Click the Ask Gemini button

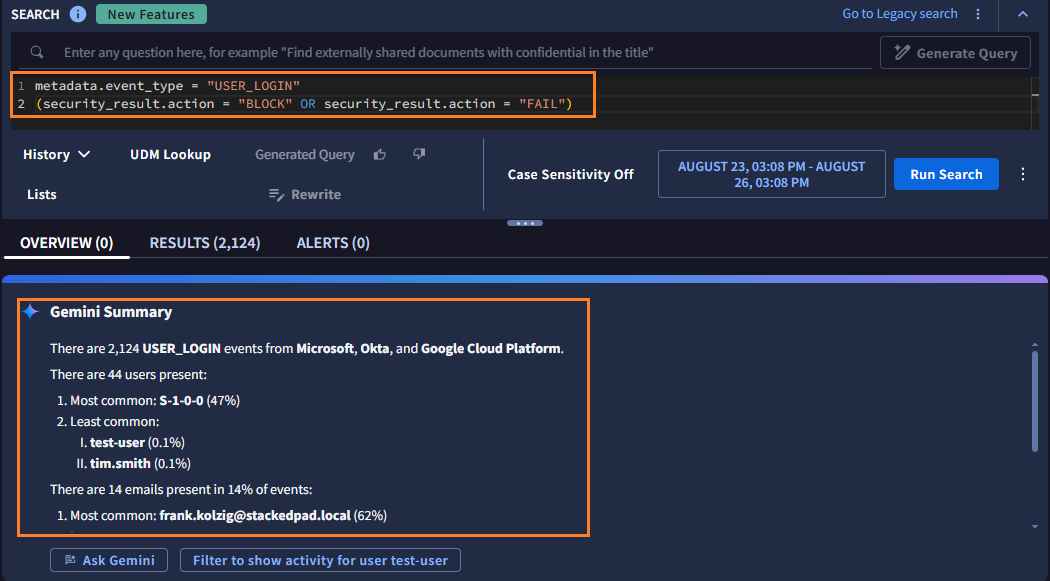point(109,560)
